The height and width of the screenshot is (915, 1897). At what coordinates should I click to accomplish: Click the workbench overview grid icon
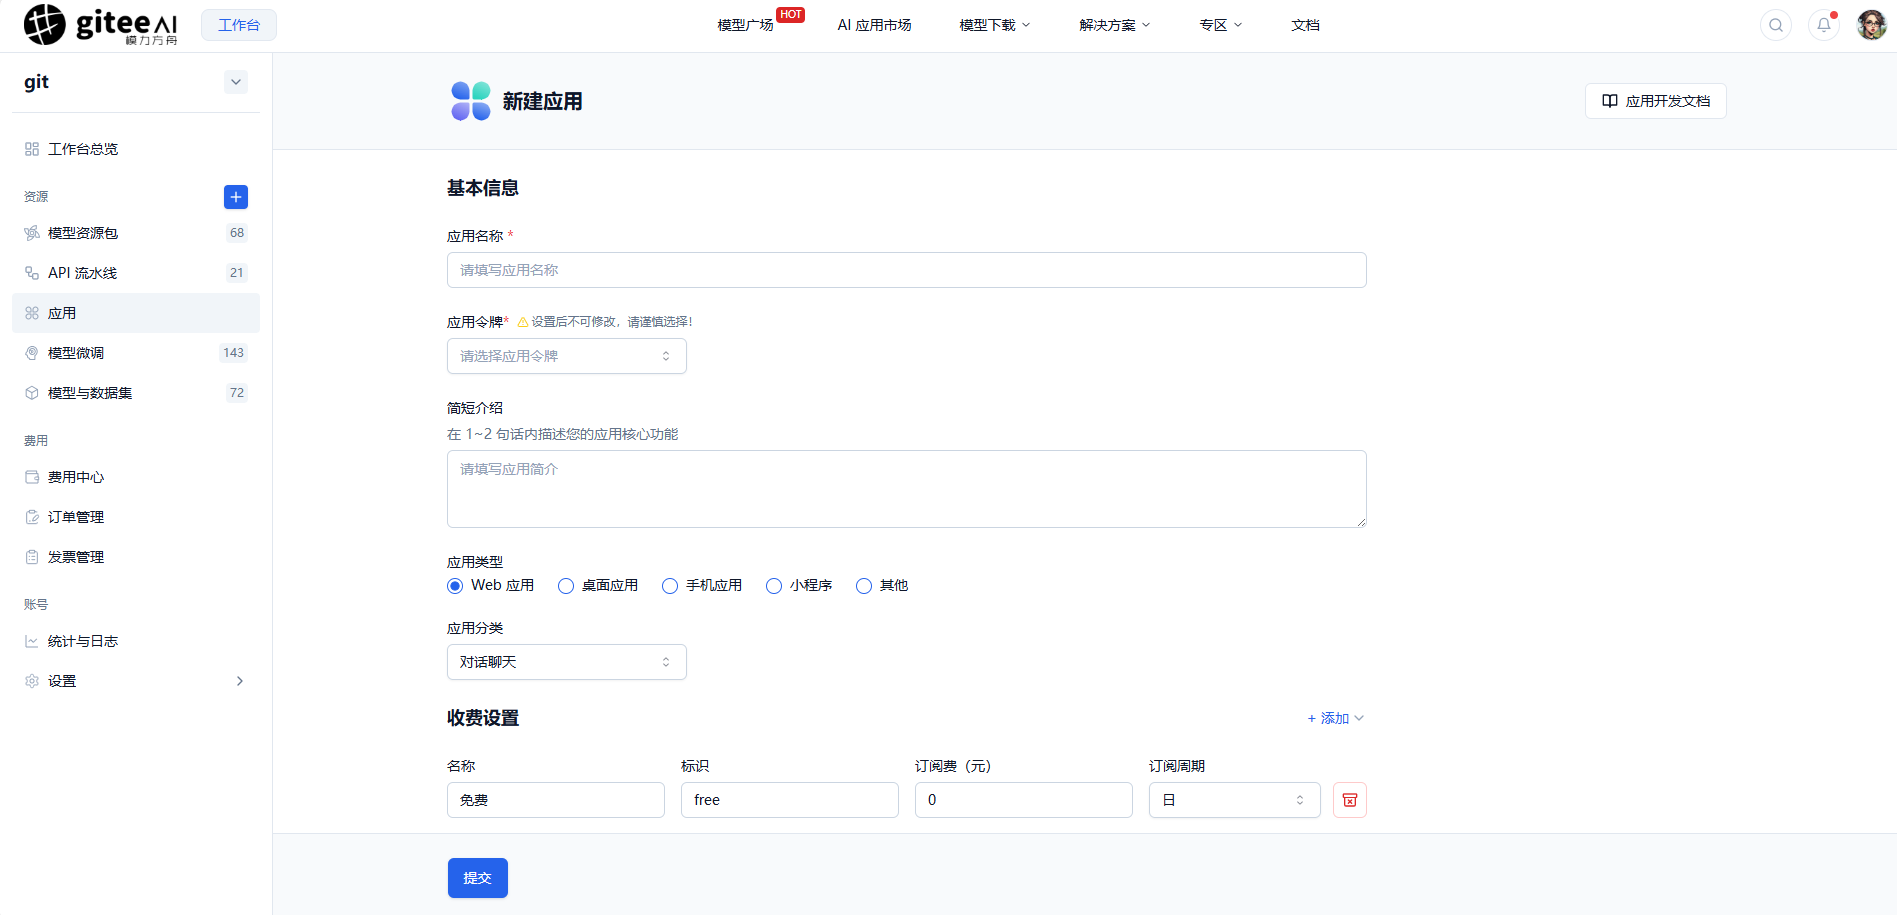click(x=32, y=149)
